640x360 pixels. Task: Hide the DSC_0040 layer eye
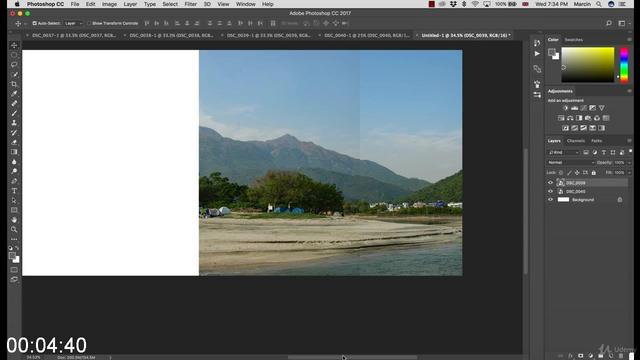(550, 191)
